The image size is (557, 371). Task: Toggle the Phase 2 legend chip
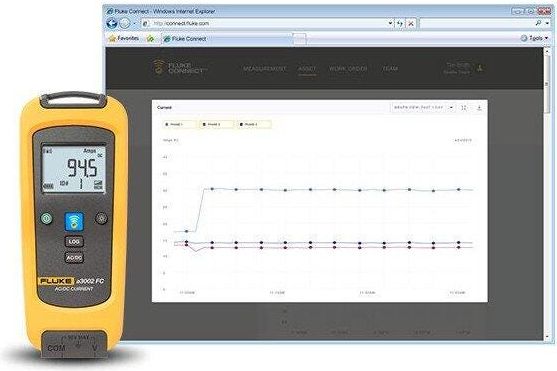click(217, 124)
